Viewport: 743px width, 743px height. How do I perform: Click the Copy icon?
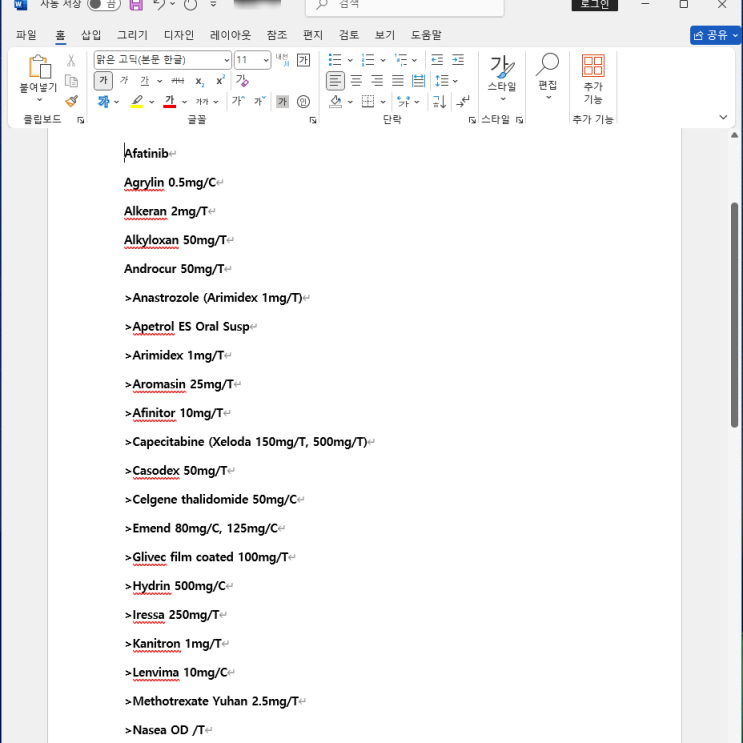point(71,81)
